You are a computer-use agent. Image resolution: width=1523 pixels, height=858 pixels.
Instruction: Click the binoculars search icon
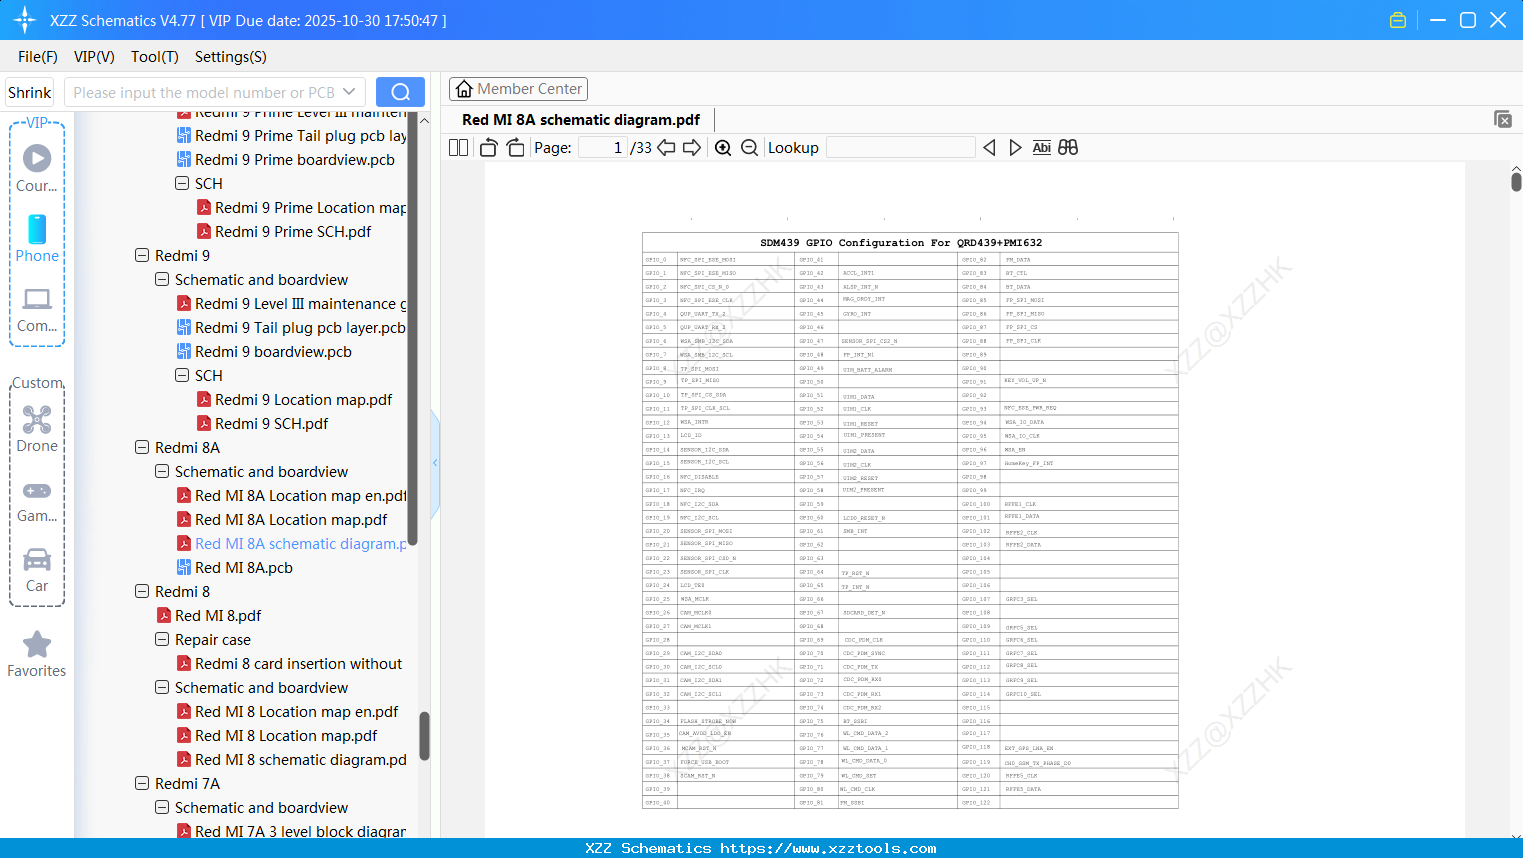1068,148
